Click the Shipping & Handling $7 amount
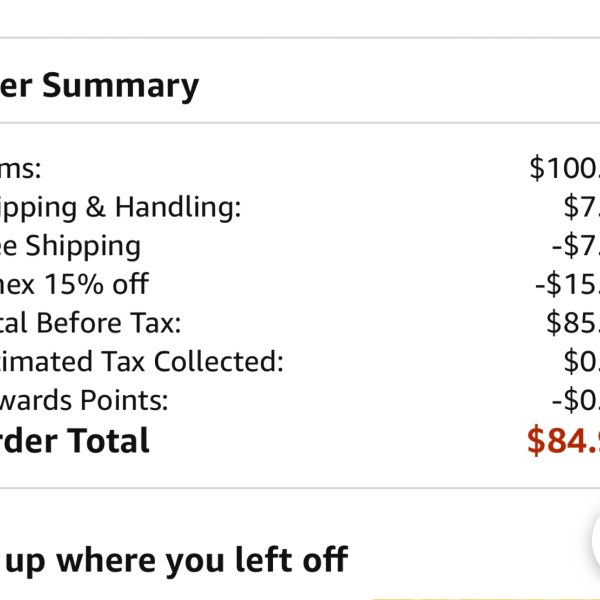 coord(582,207)
